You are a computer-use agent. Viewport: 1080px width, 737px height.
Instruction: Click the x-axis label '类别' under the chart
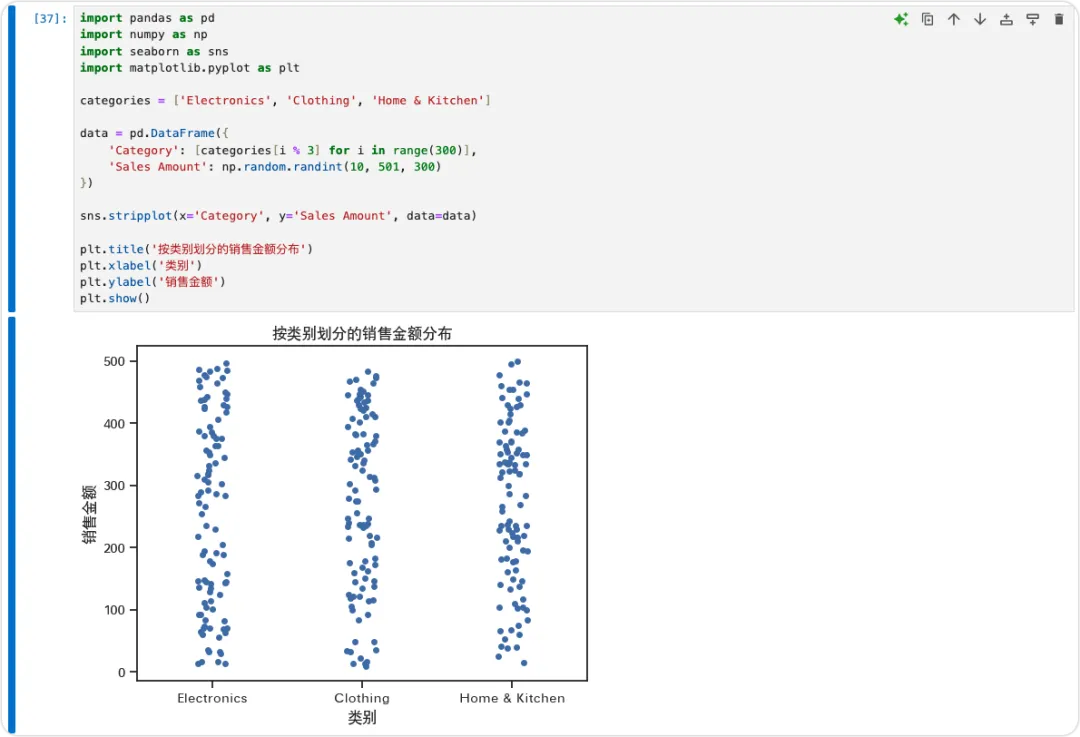click(362, 718)
